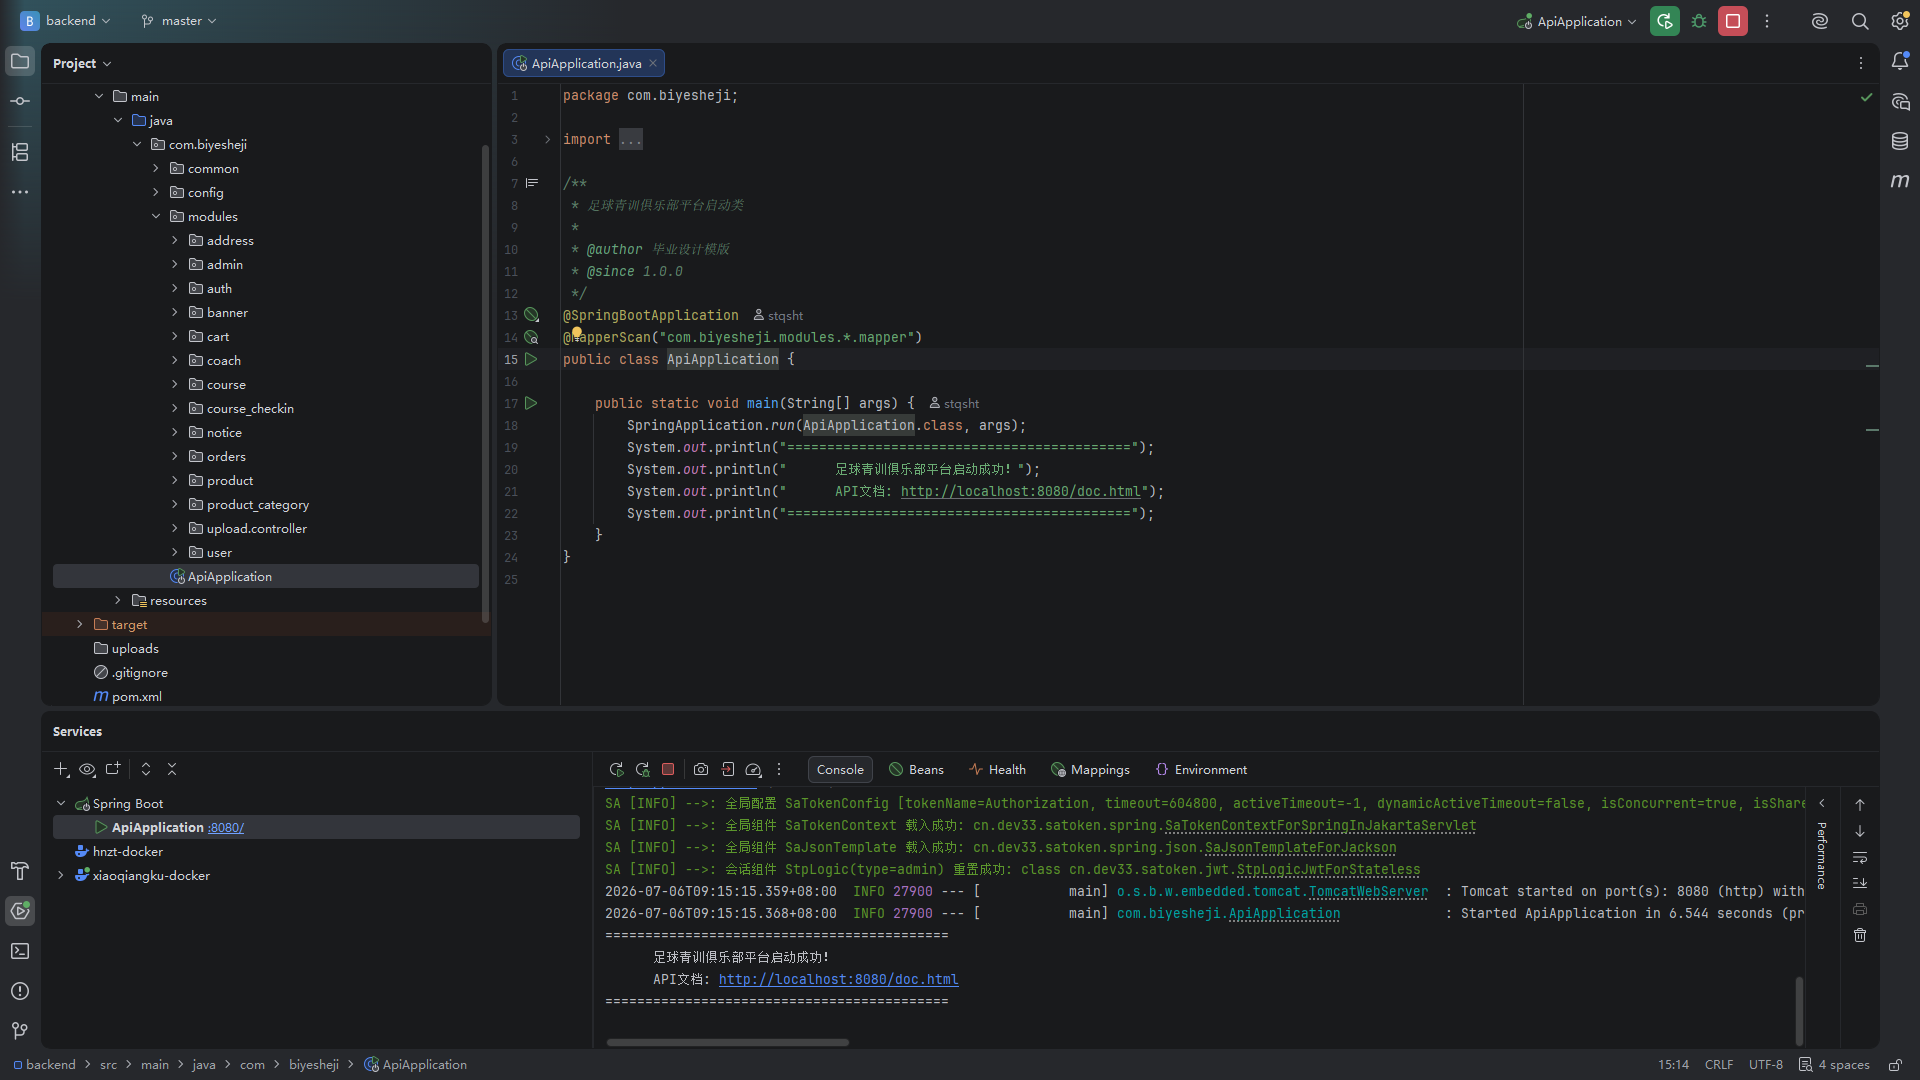Switch to the Beans tab

916,769
